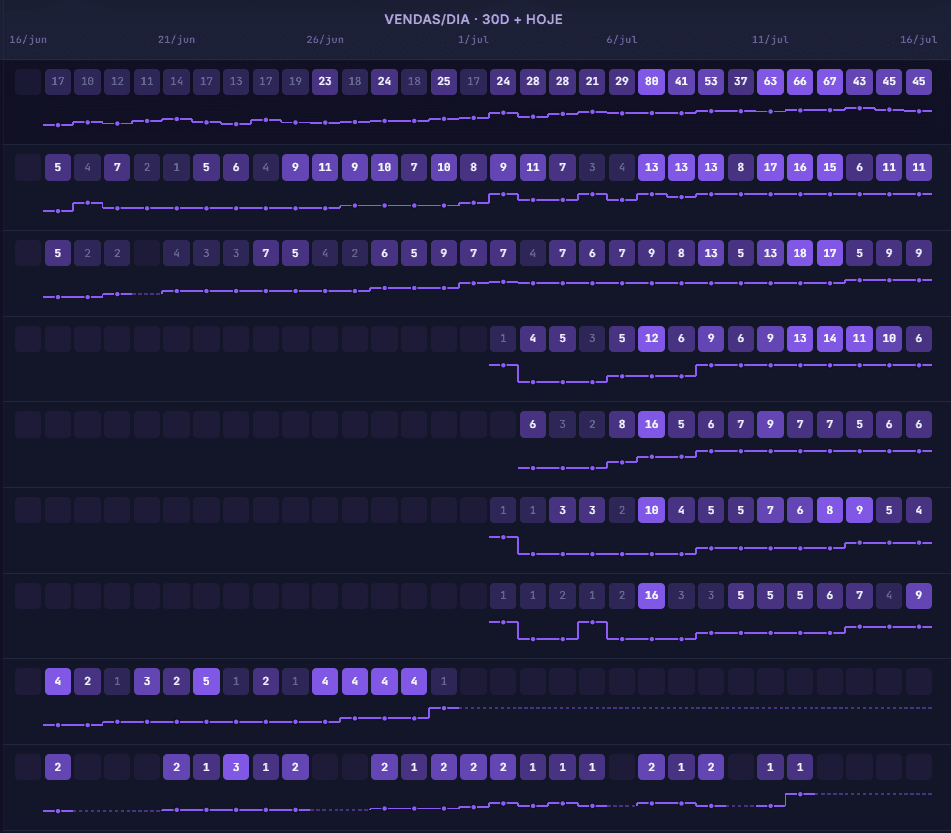Select the VENDAS/DIA · 30D + HOJE title
The width and height of the screenshot is (951, 833).
(x=474, y=19)
